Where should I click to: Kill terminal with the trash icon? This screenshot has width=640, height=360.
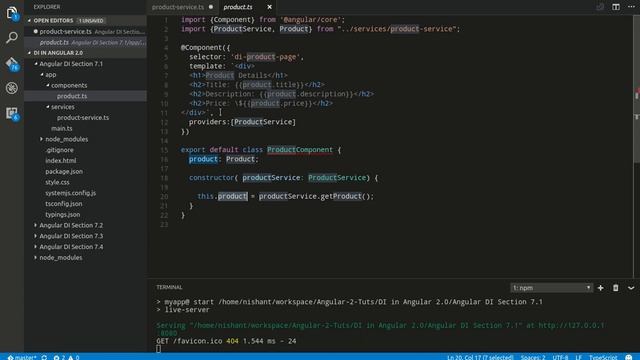pos(616,288)
